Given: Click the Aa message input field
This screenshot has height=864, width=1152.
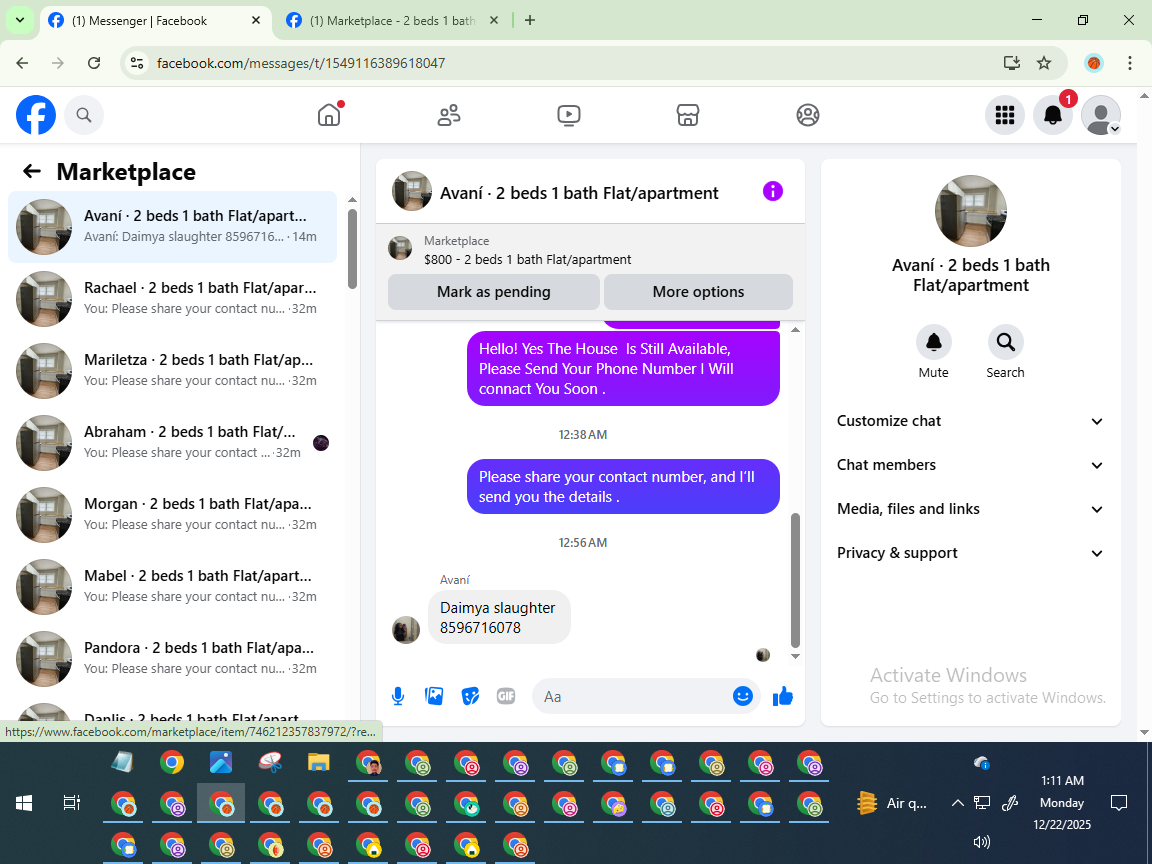Looking at the screenshot, I should (x=632, y=696).
